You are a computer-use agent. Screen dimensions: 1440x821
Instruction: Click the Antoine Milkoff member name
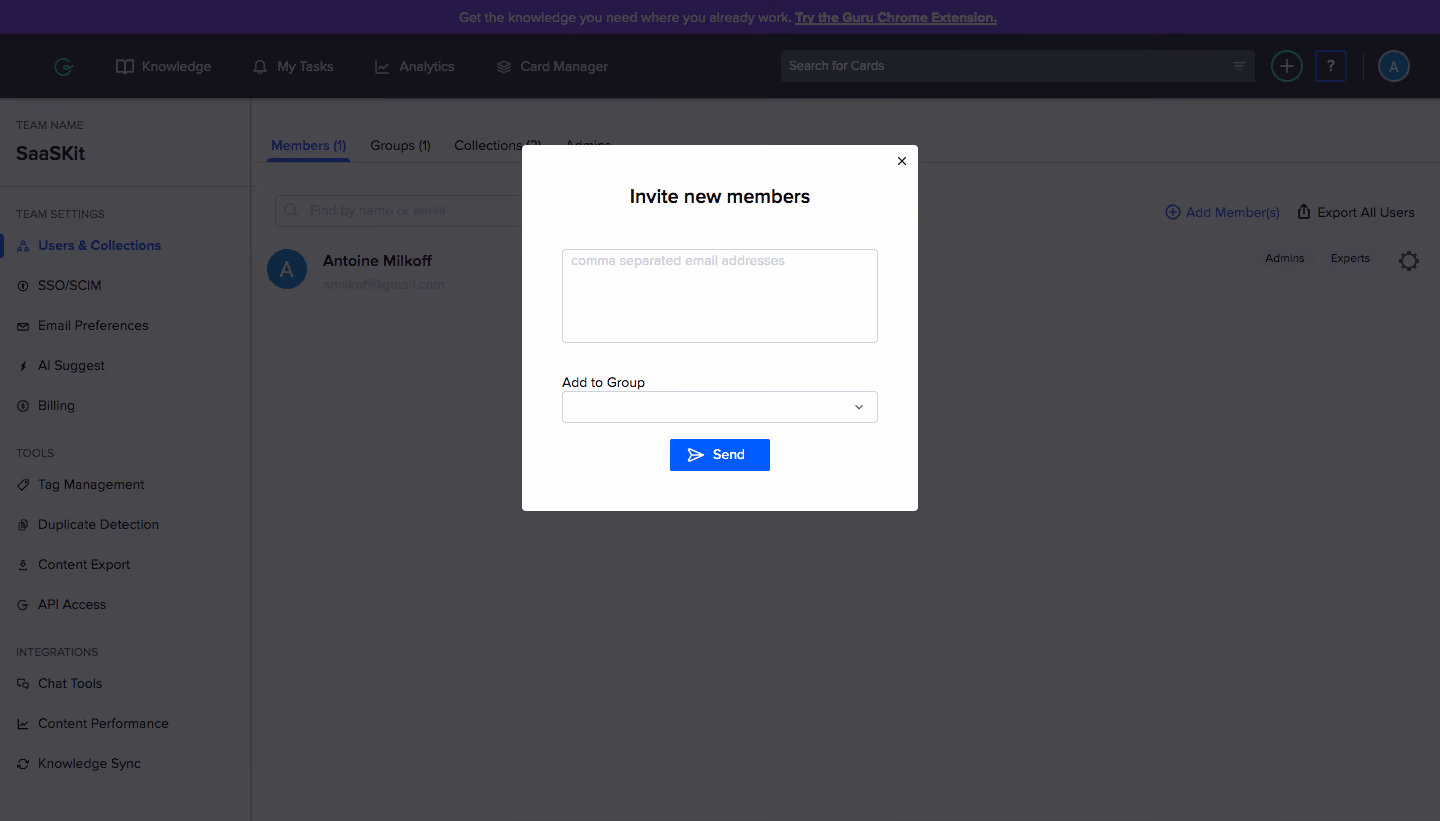378,261
